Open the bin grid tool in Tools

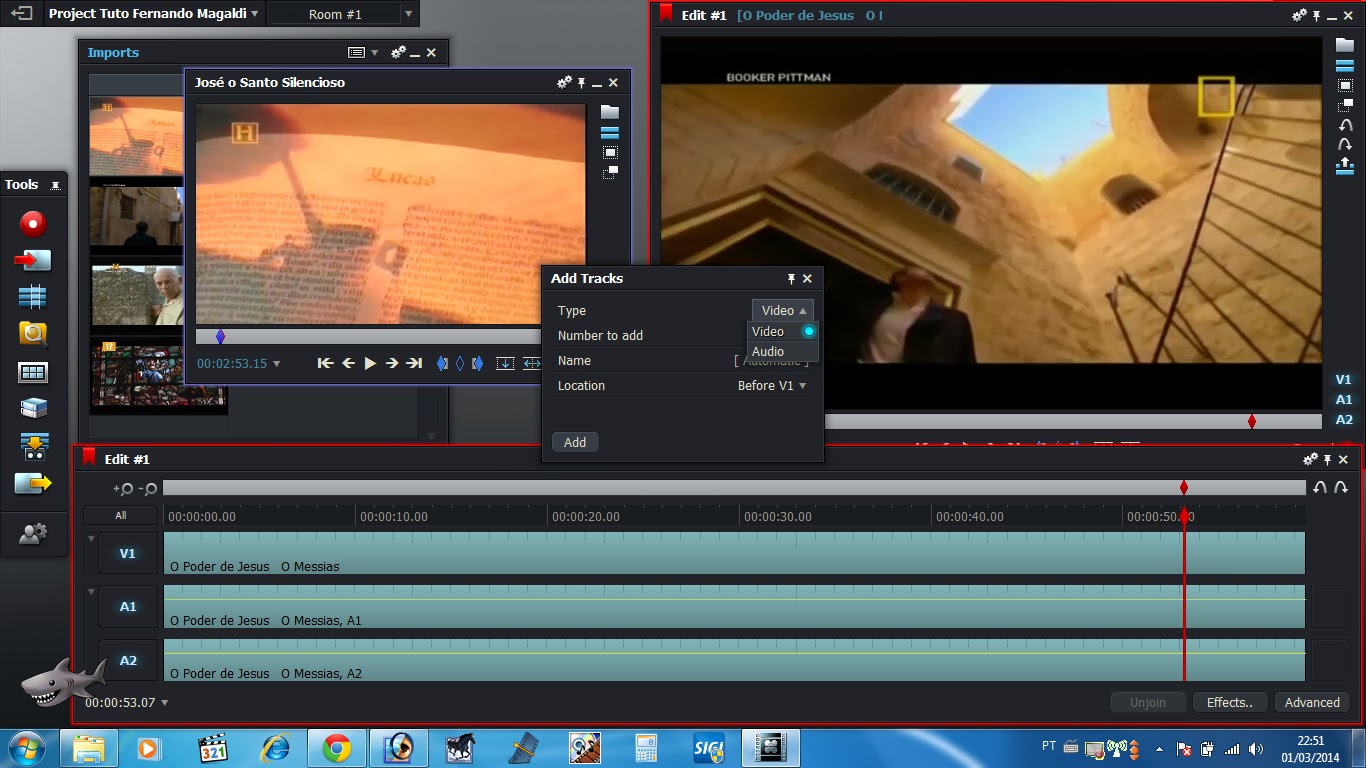tap(33, 372)
